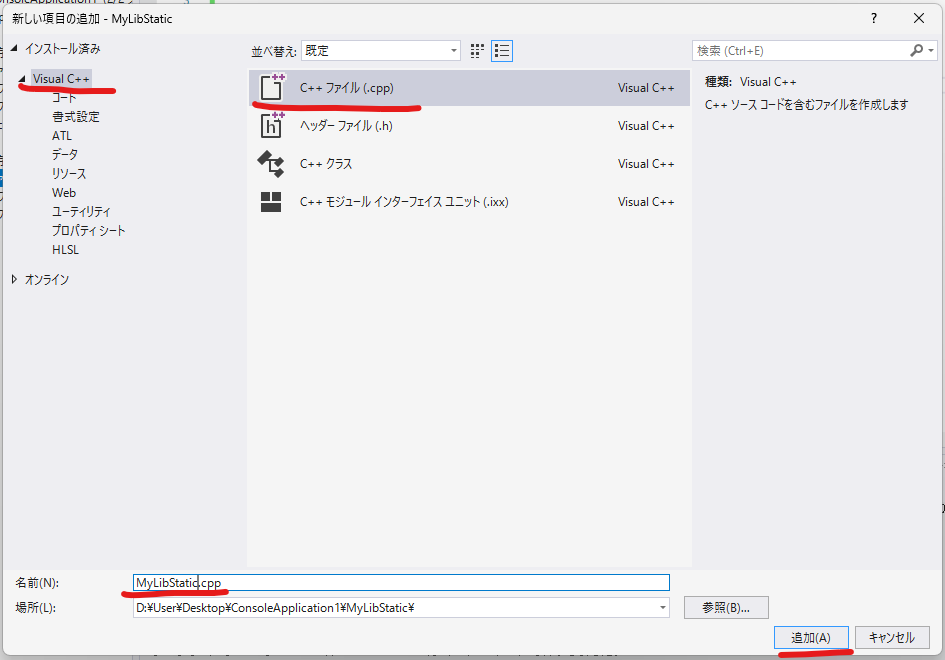The height and width of the screenshot is (660, 945).
Task: Choose the C++ クラス template icon
Action: click(x=271, y=164)
